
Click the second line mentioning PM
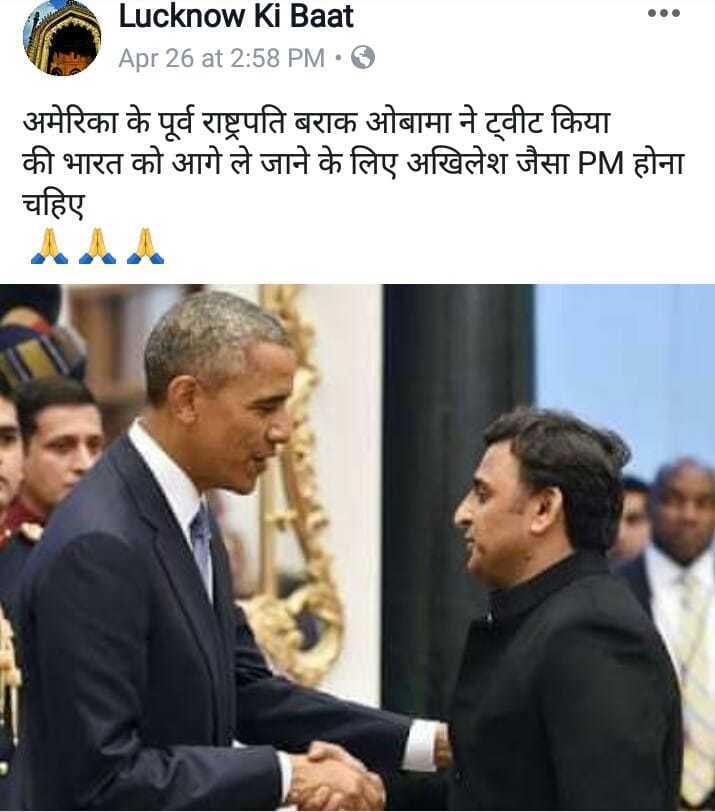354,163
